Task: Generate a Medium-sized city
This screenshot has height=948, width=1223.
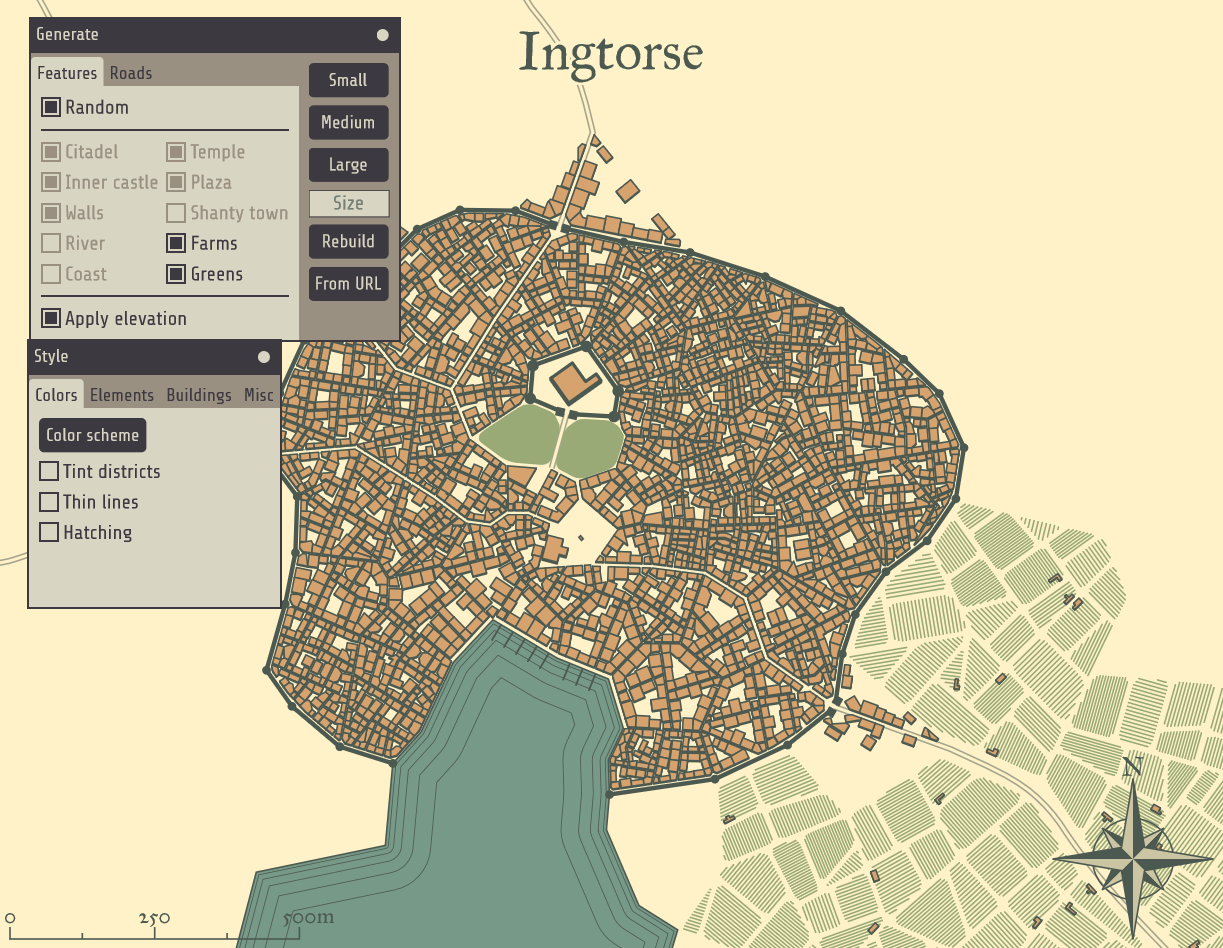Action: 348,122
